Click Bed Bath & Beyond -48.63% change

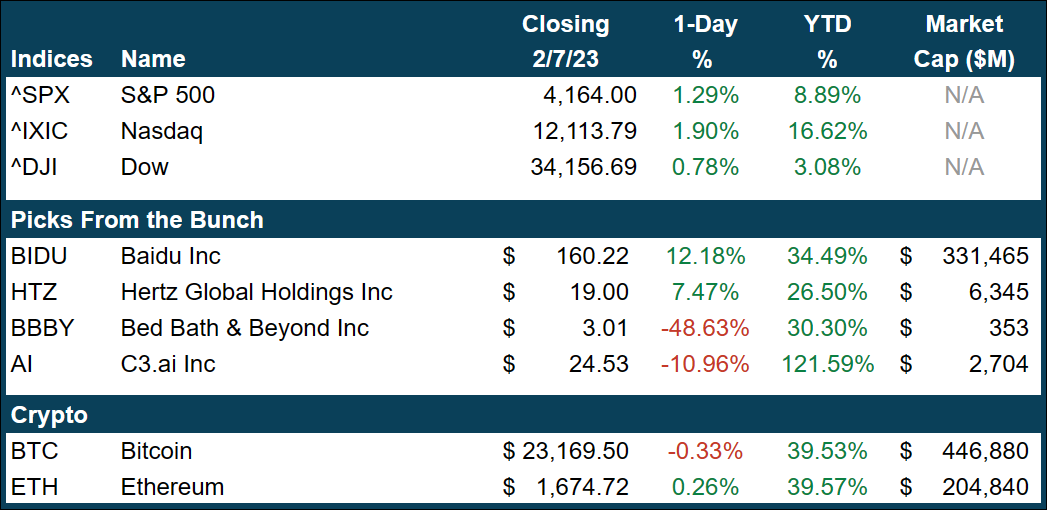pyautogui.click(x=705, y=328)
